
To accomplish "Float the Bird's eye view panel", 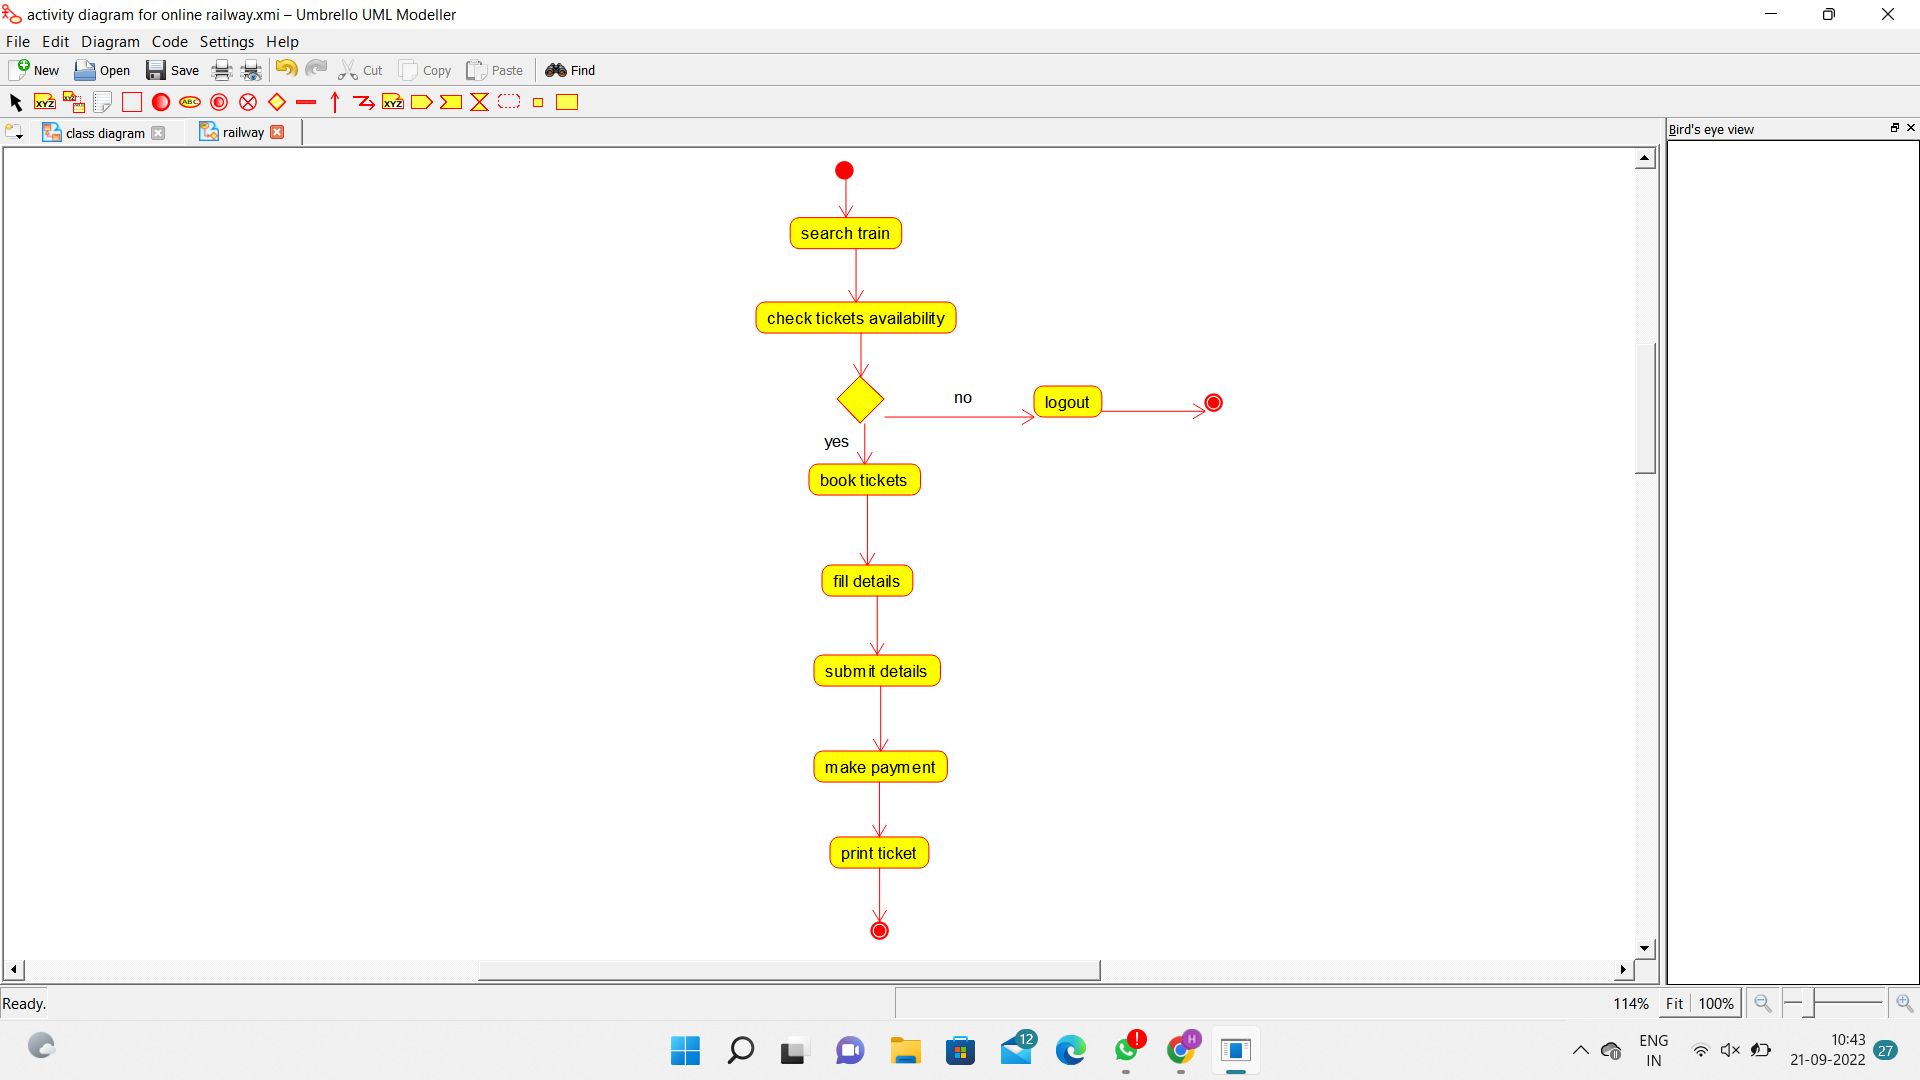I will [1894, 128].
